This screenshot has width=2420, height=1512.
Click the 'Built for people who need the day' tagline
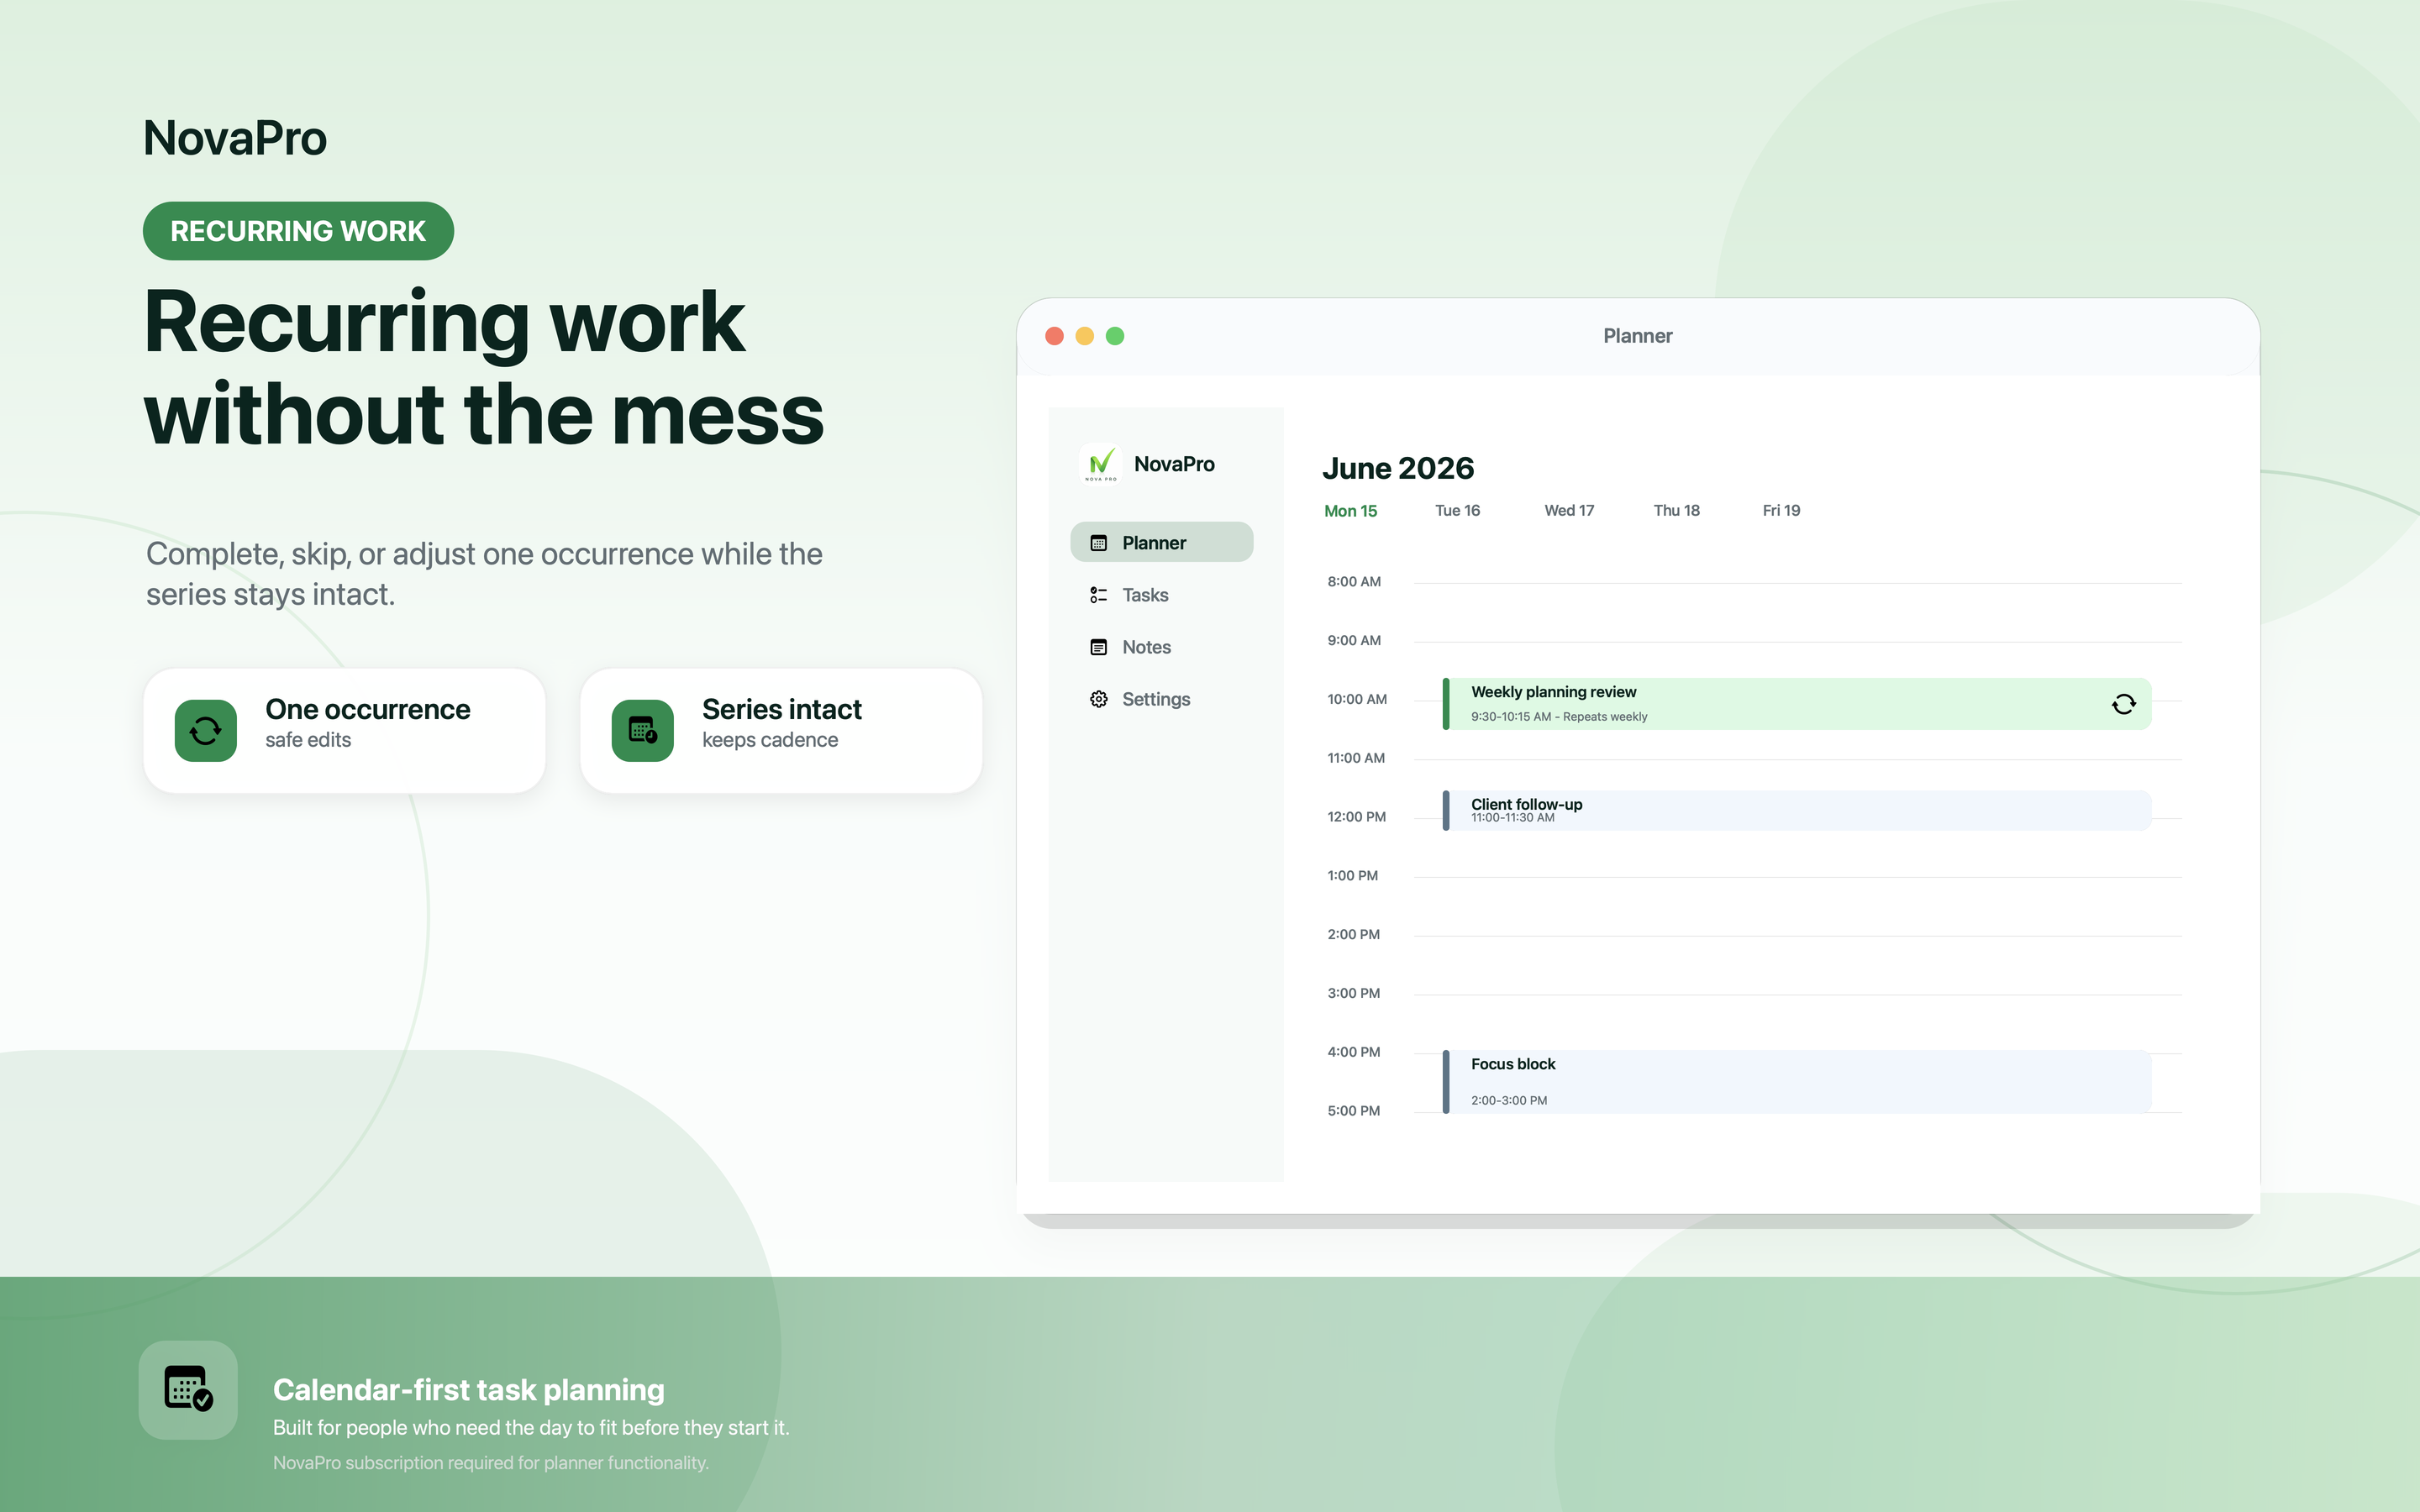point(531,1428)
